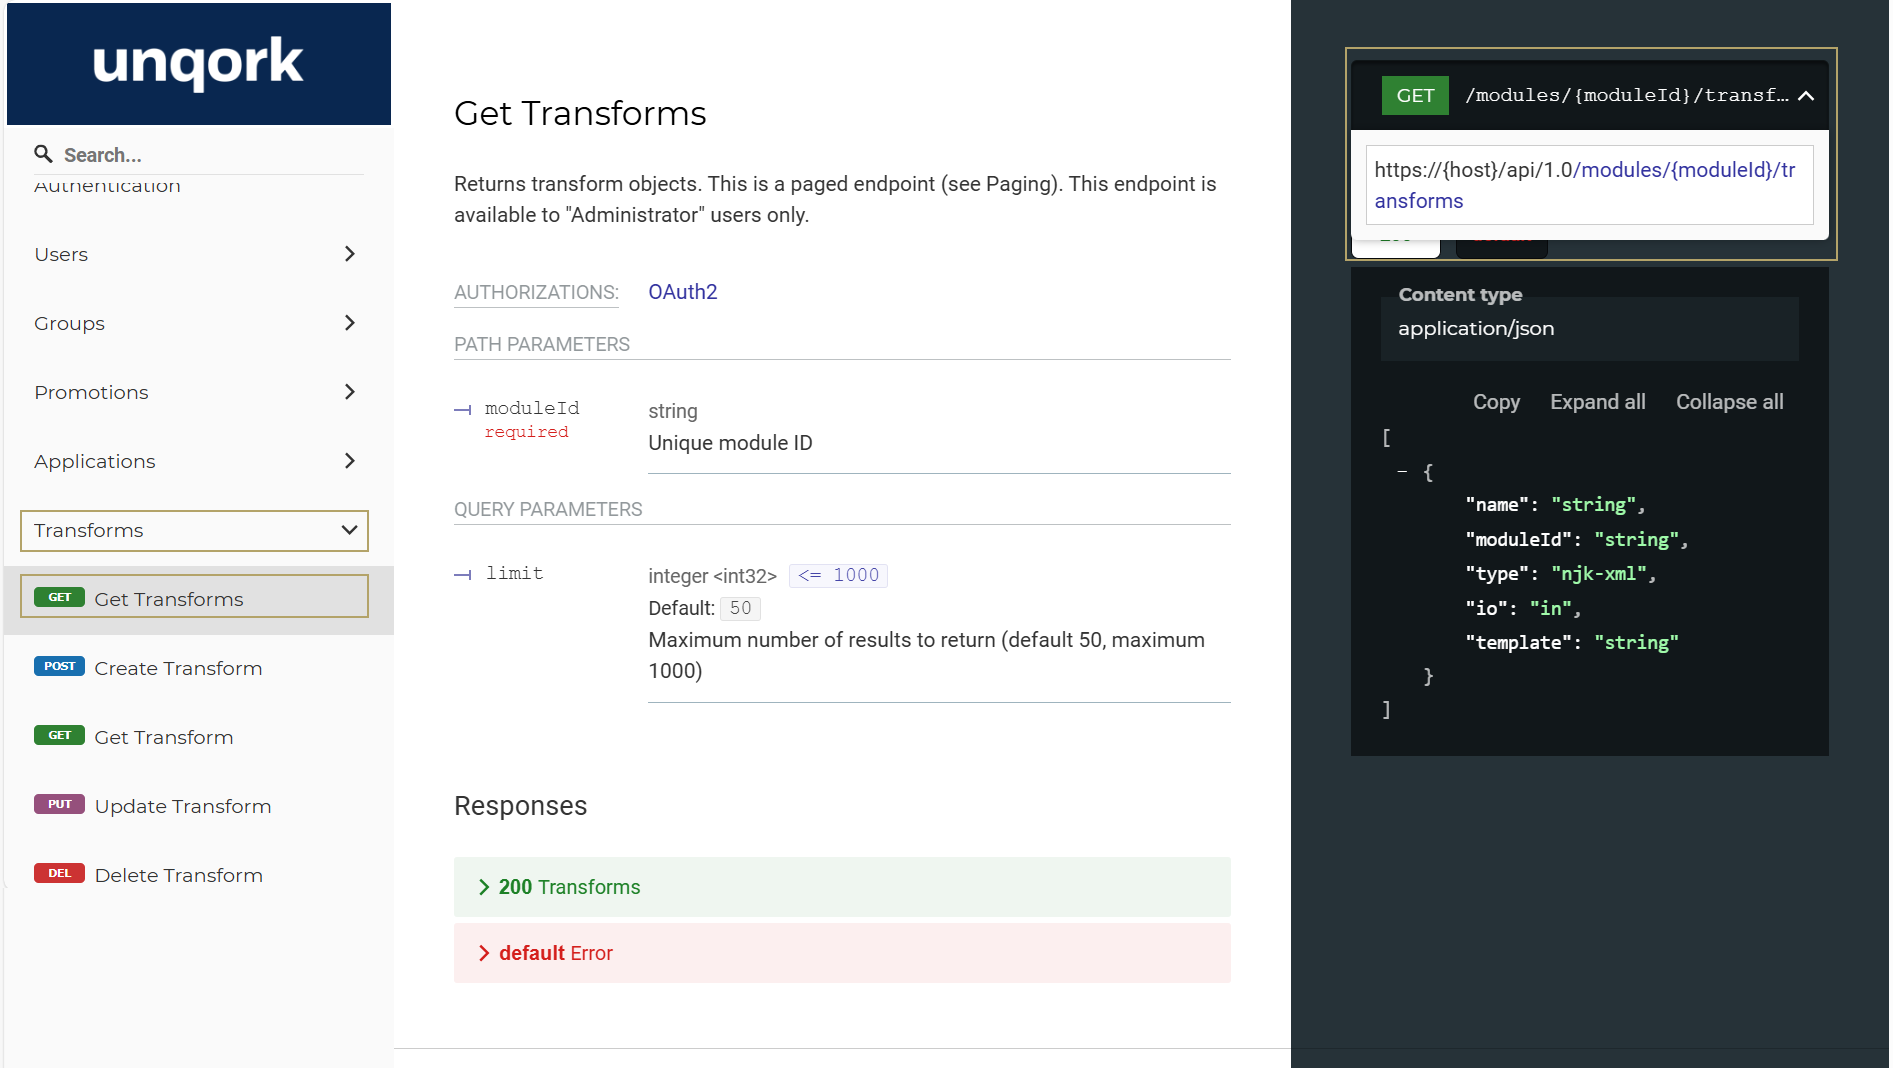This screenshot has width=1893, height=1068.
Task: Open the Authentication sidebar item
Action: point(107,186)
